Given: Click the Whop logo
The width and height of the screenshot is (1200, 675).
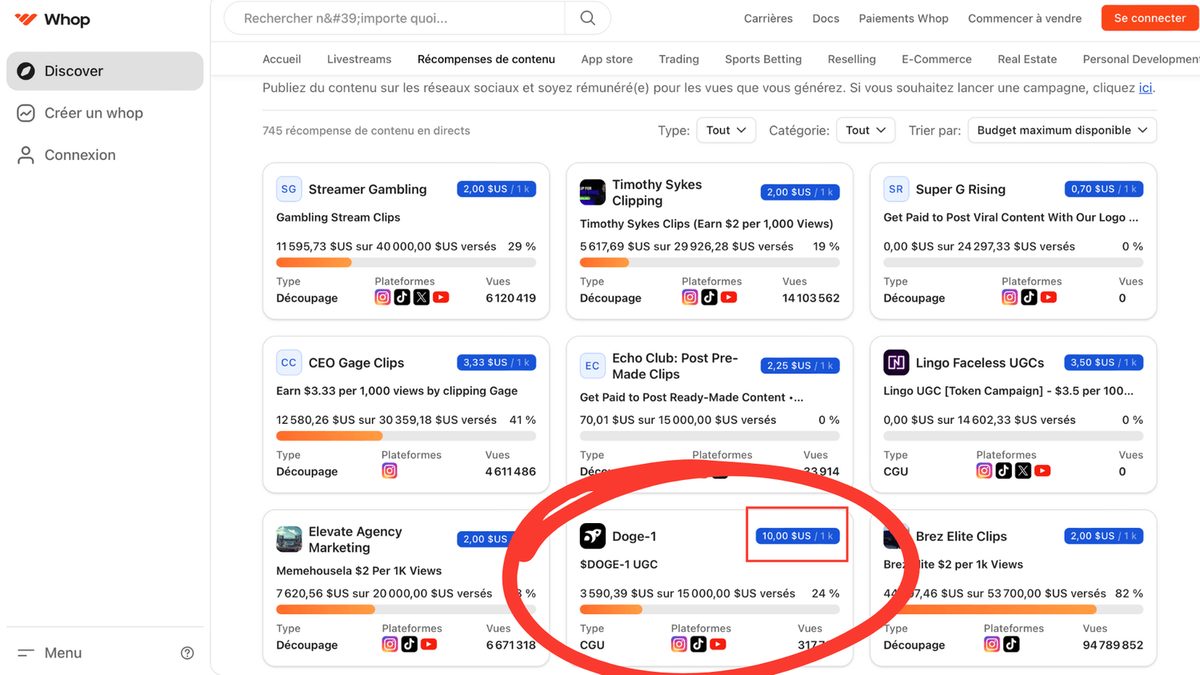Looking at the screenshot, I should coord(53,20).
